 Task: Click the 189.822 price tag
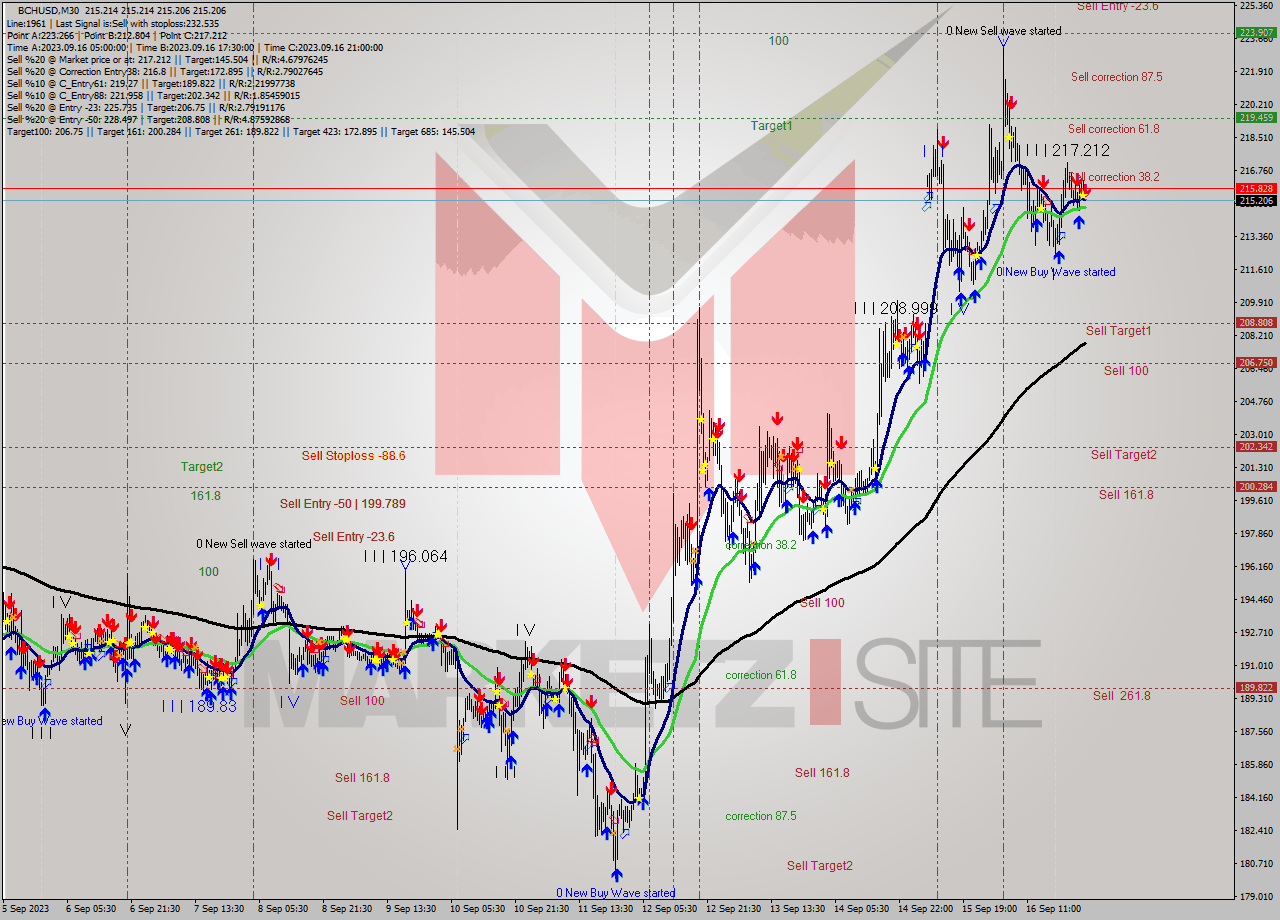[1255, 687]
